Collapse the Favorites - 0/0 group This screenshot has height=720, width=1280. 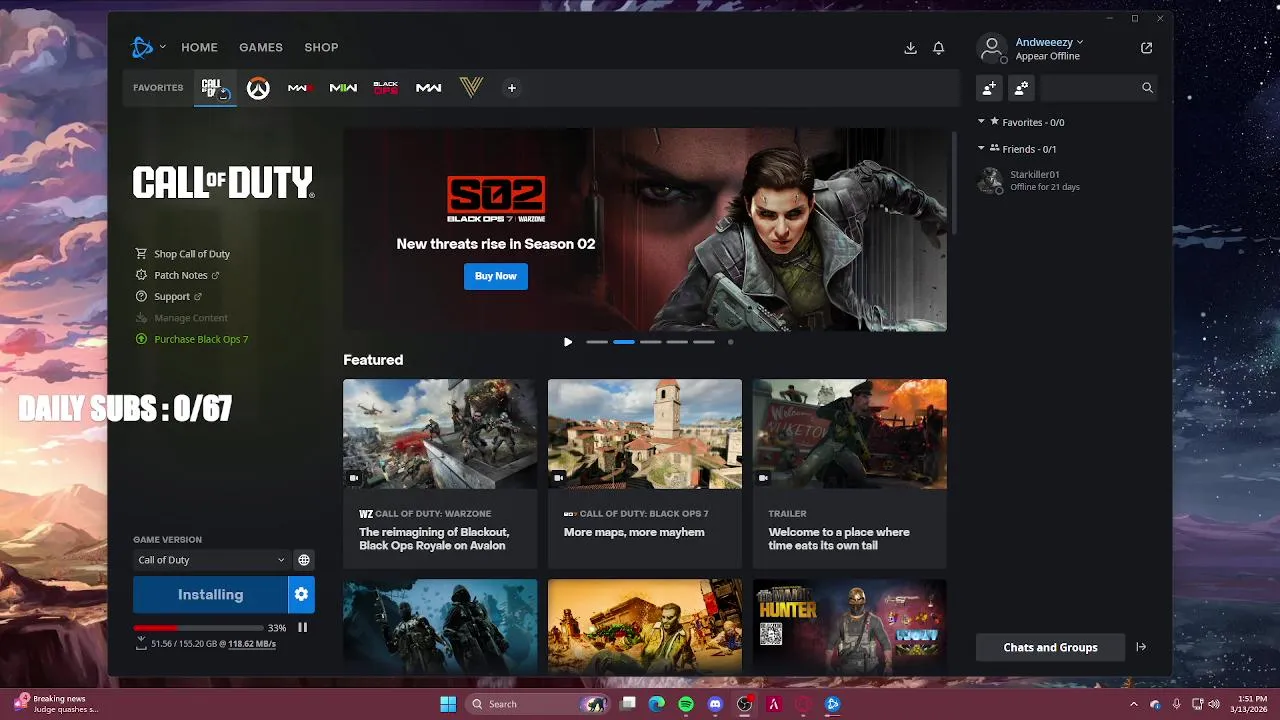[981, 122]
